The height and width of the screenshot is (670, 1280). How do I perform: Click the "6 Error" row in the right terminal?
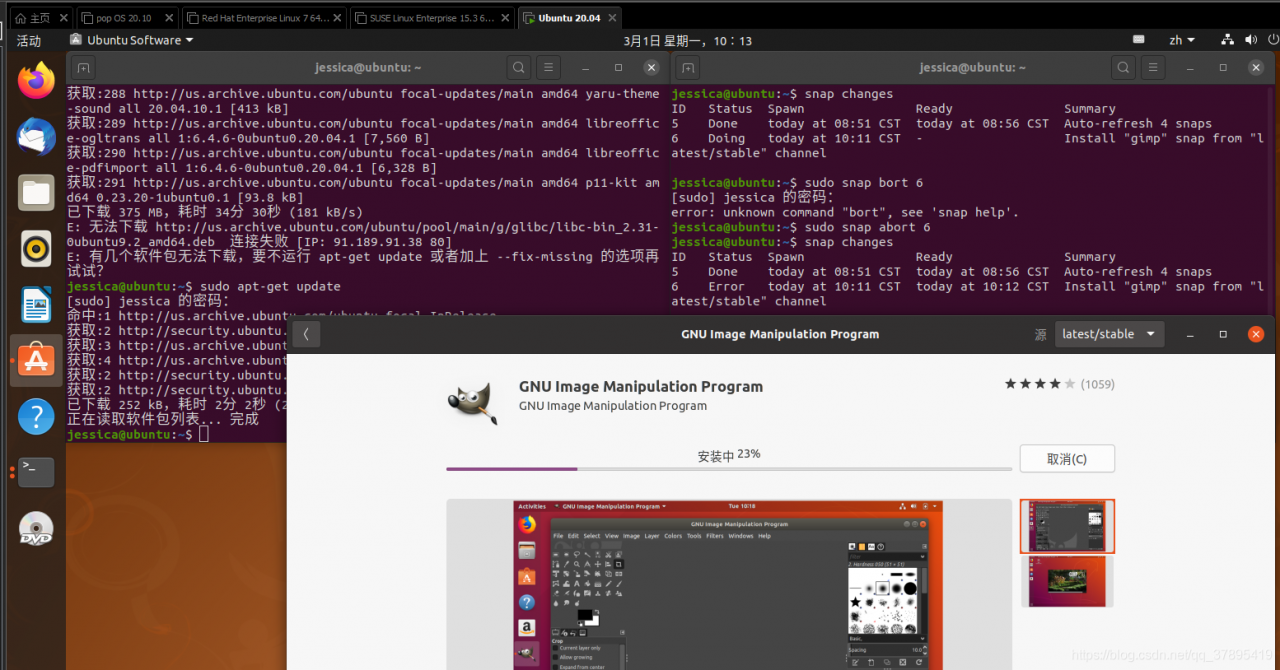[x=968, y=294]
